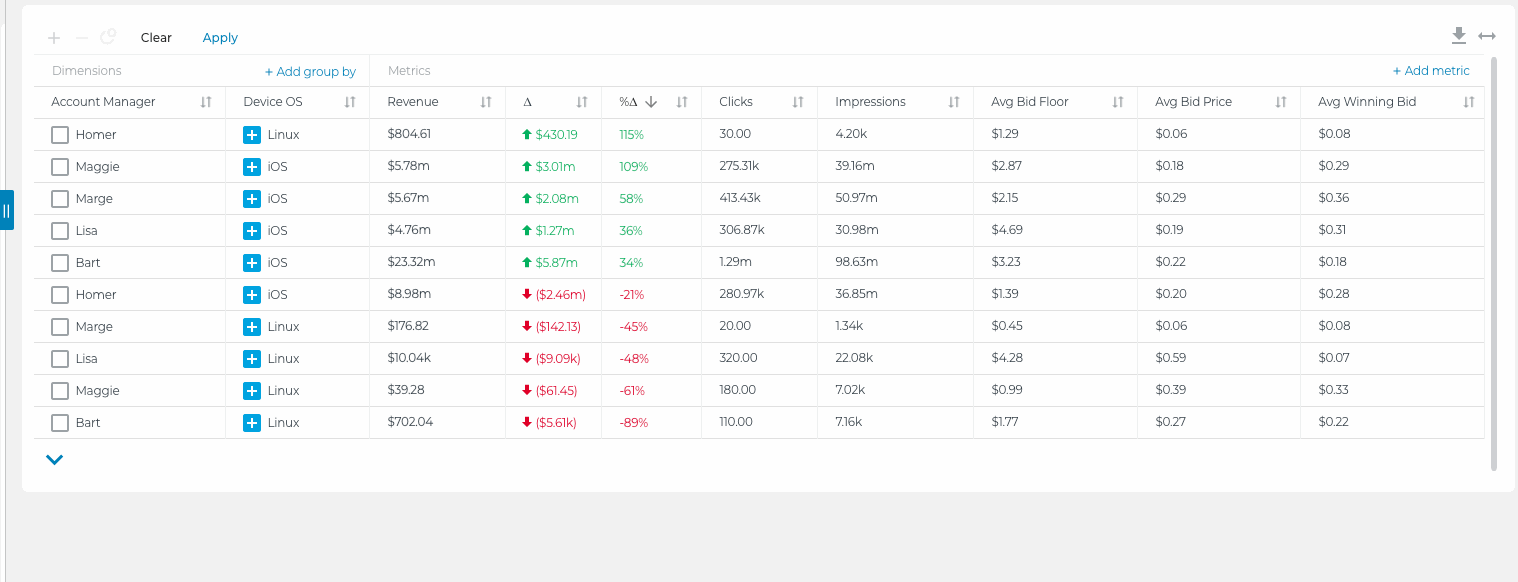Check the Homer Linux row checkbox
The height and width of the screenshot is (582, 1518).
[x=60, y=135]
